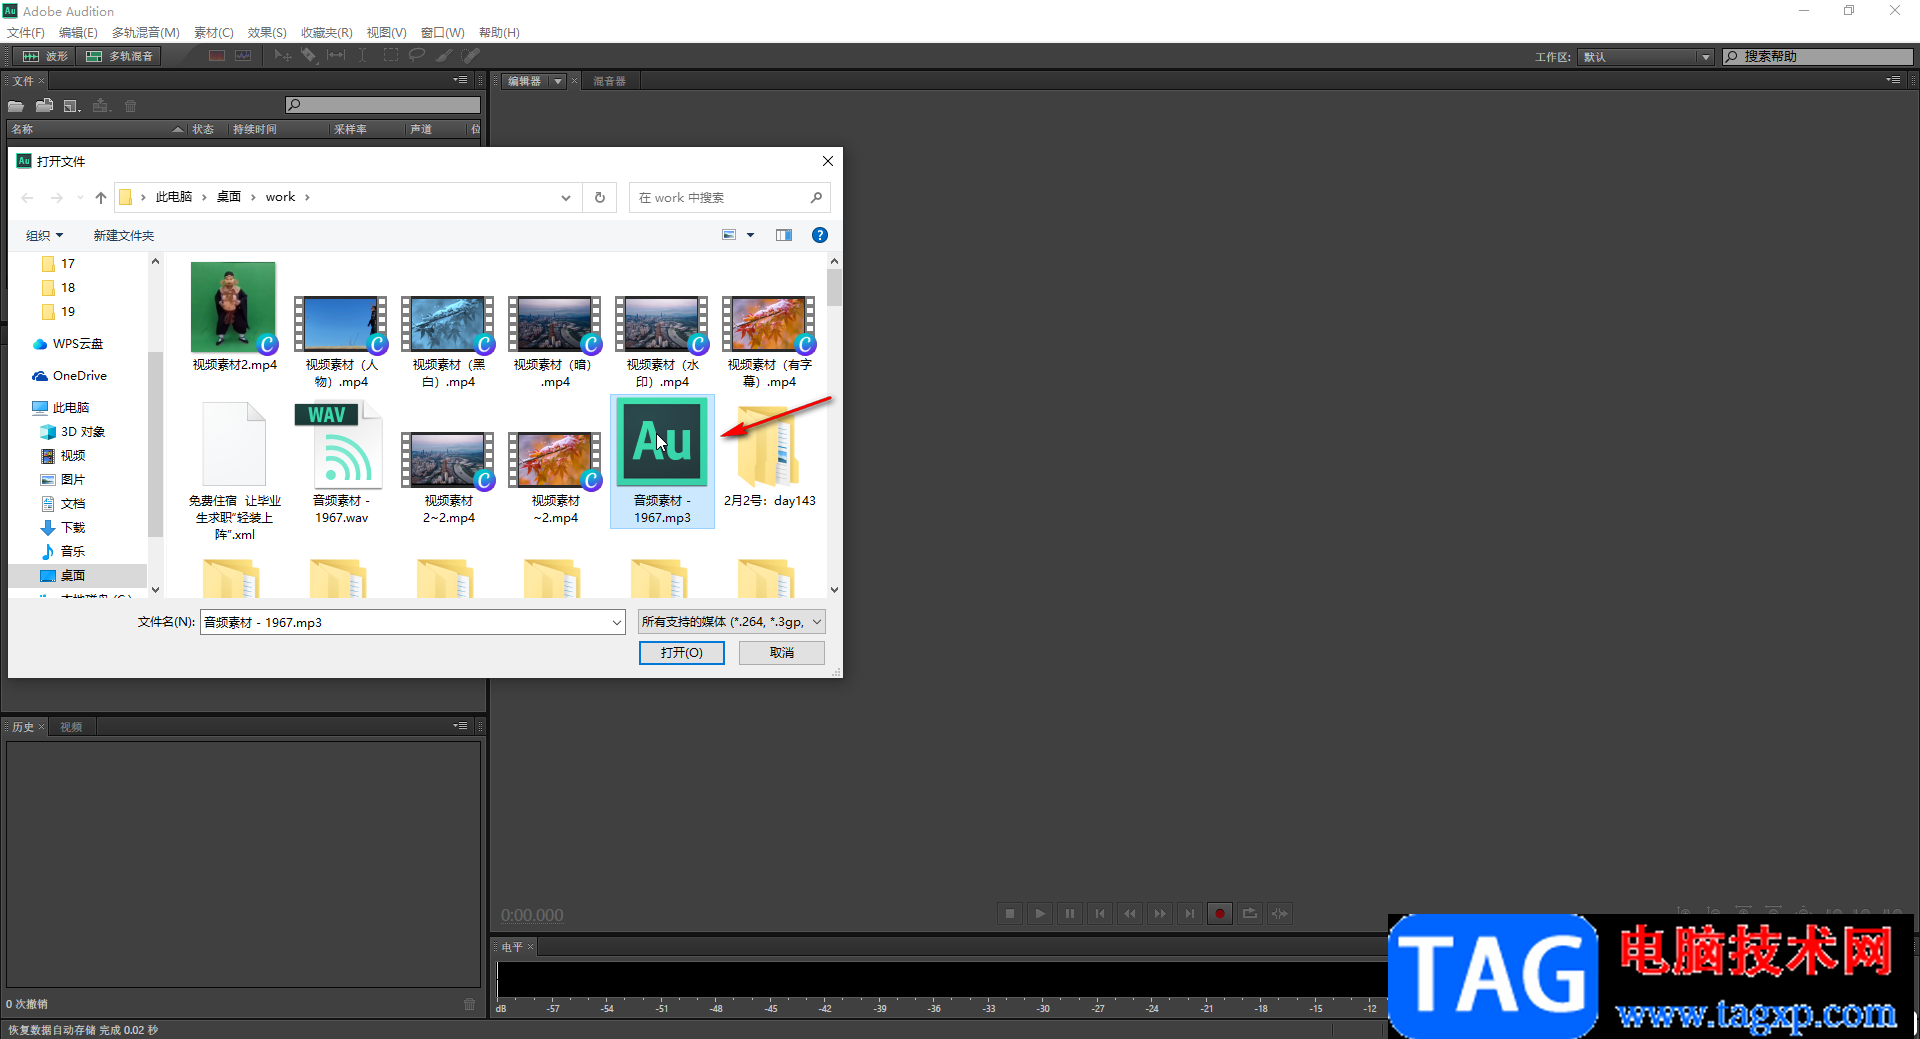Click the refresh icon in address bar

pyautogui.click(x=600, y=197)
